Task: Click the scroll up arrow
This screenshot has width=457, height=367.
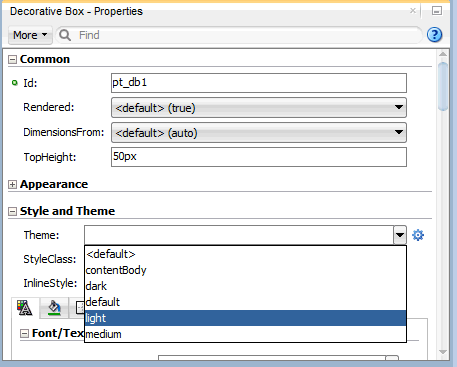Action: point(443,54)
